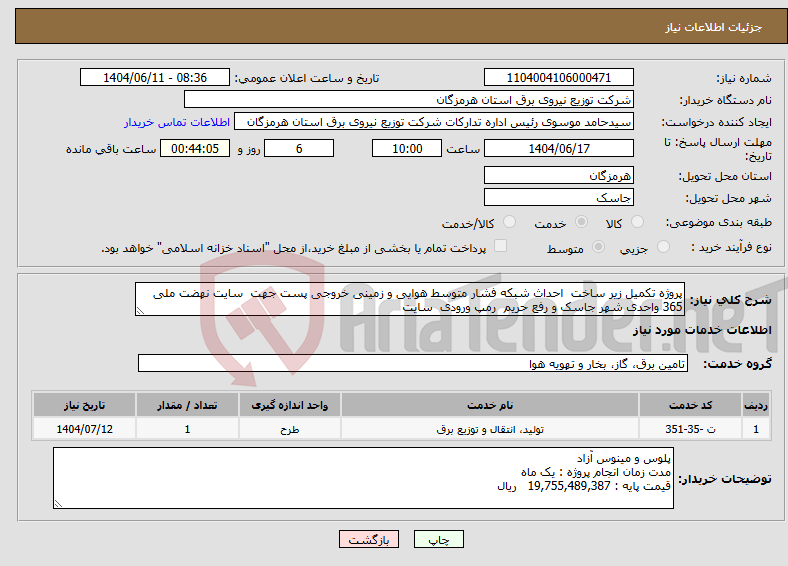Click the service code cell ت -35-351
Screen dimensions: 788x566
[691, 429]
